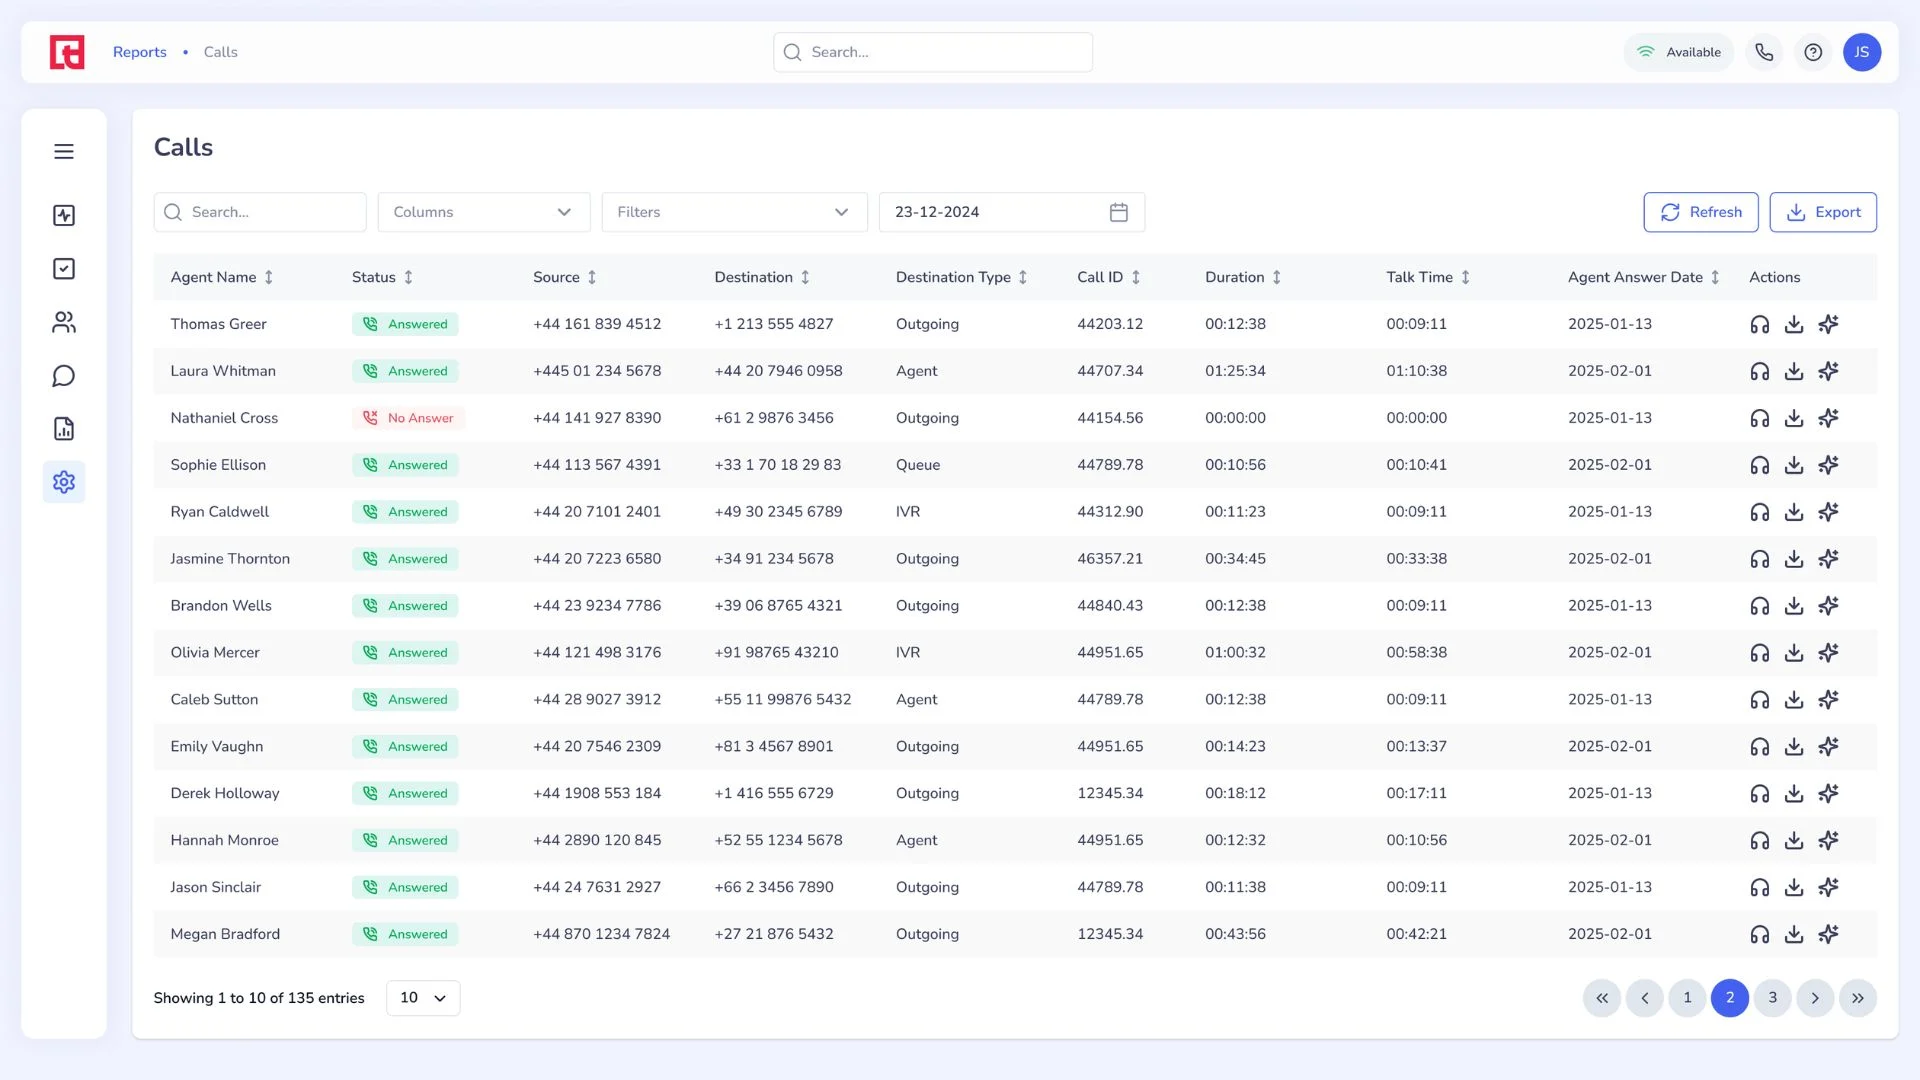Open the activity dashboard in sidebar

[x=64, y=215]
